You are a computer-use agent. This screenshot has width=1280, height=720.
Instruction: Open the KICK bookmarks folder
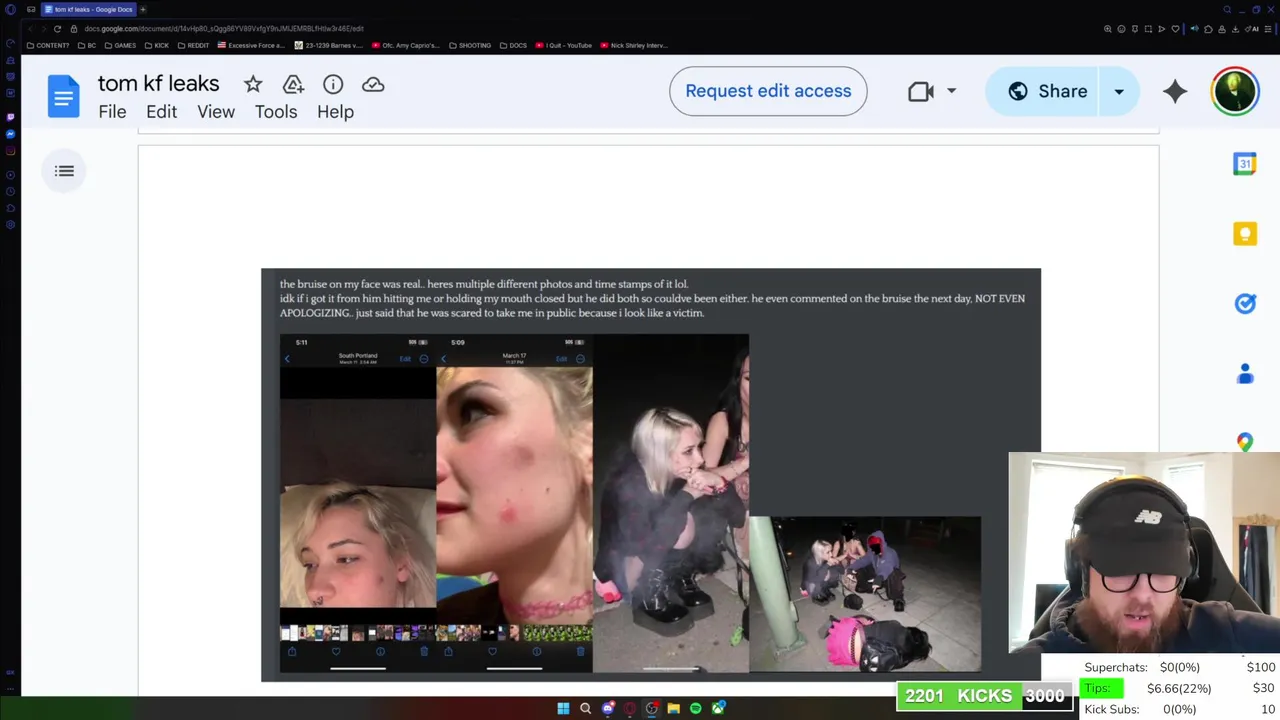coord(157,45)
